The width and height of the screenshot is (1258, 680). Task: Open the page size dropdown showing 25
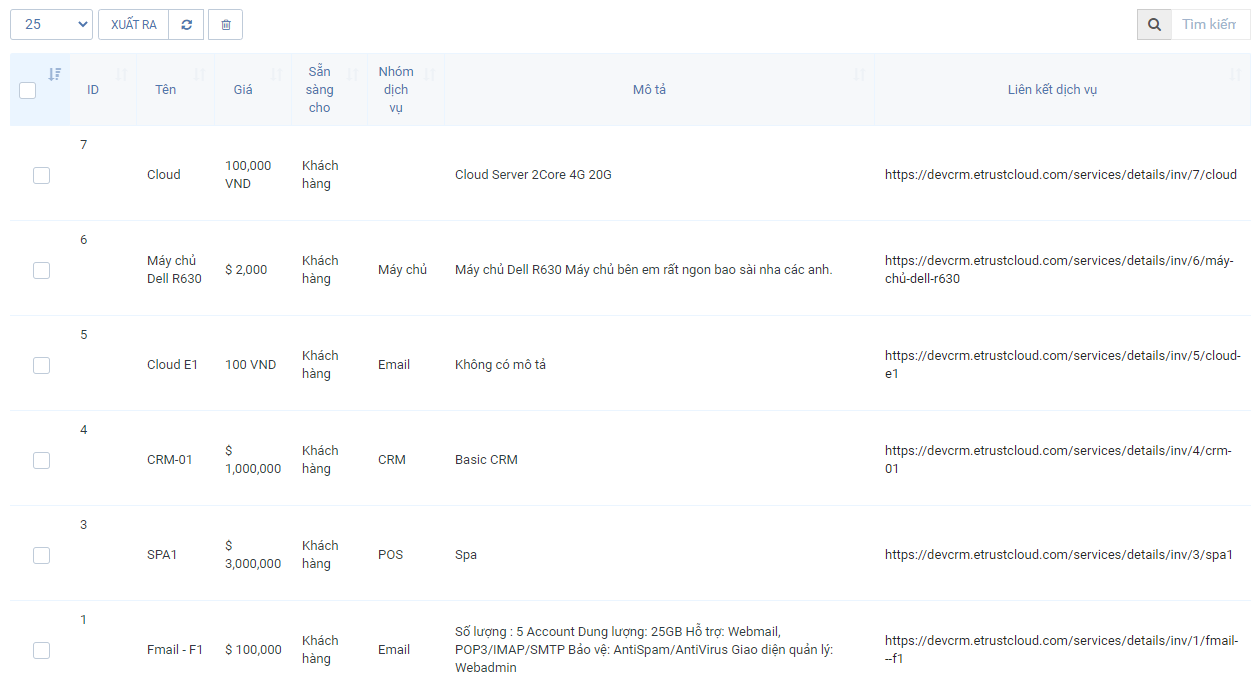pyautogui.click(x=51, y=25)
